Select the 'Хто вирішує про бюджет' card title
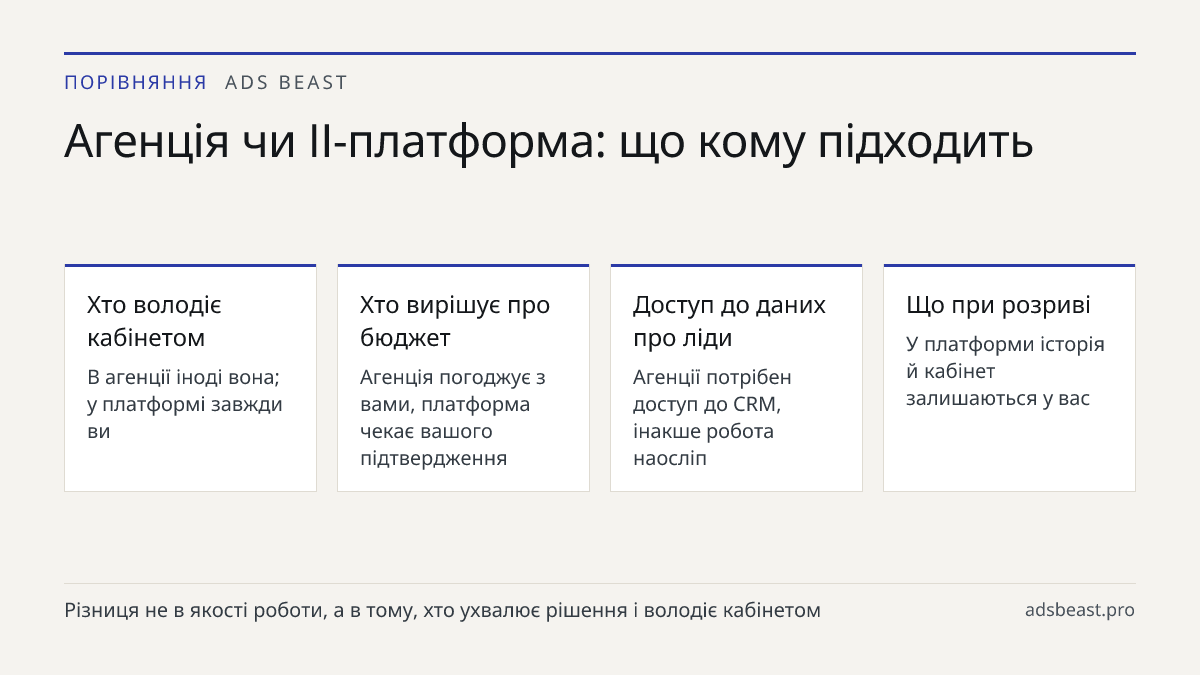 coord(455,321)
